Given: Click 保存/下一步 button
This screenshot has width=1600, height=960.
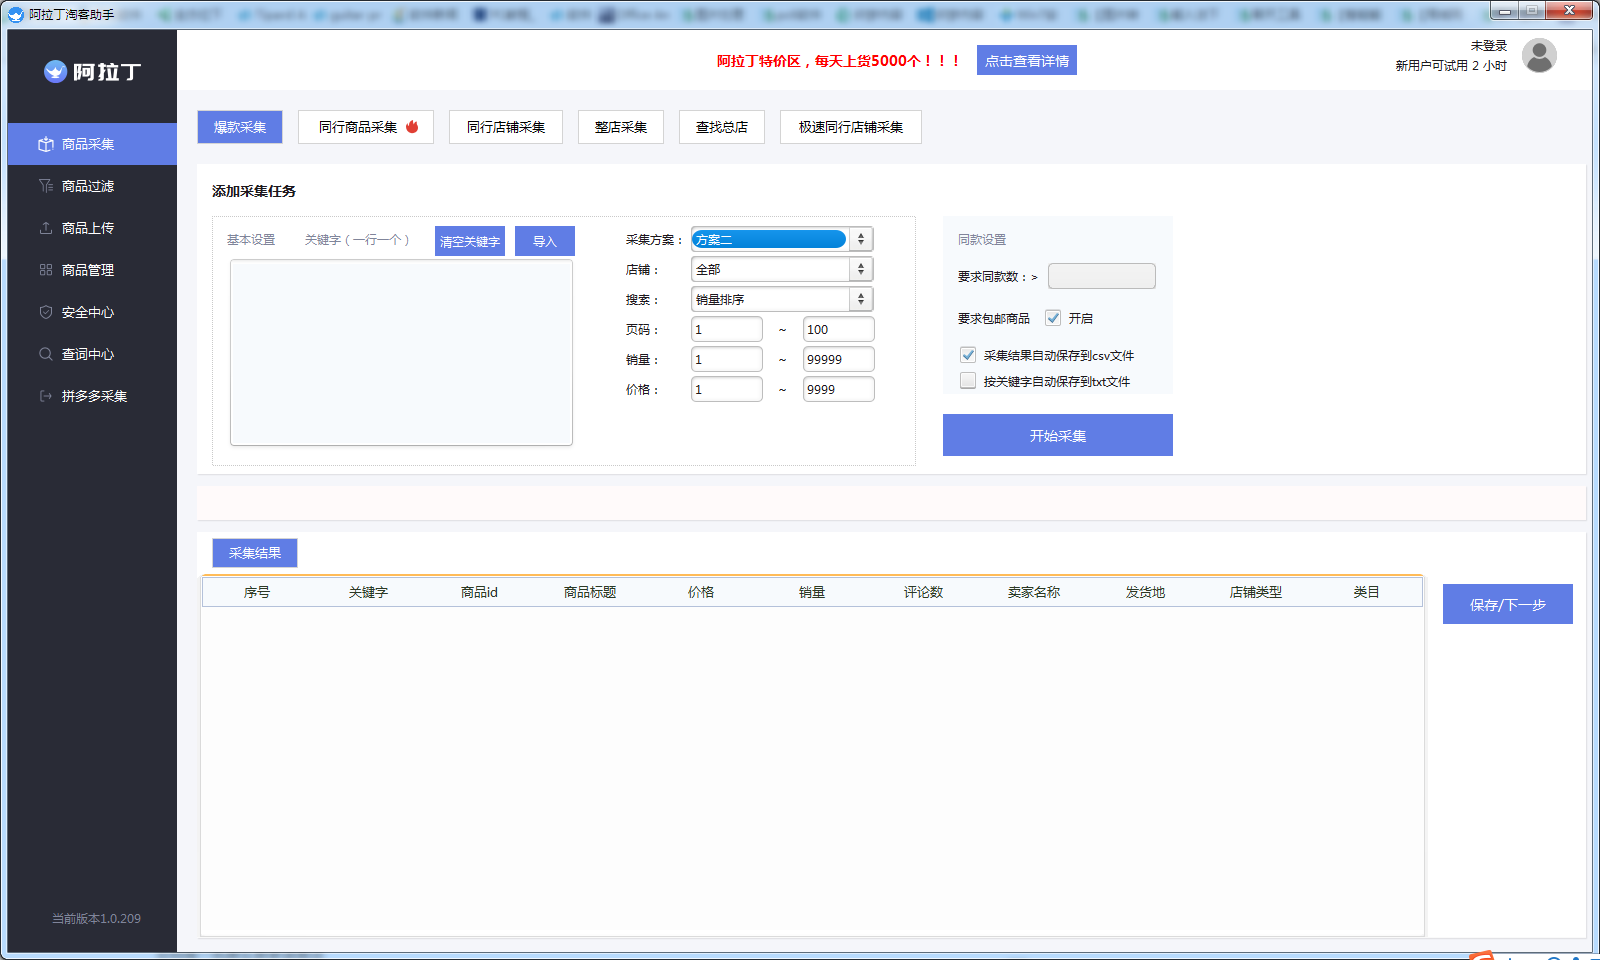Looking at the screenshot, I should 1508,604.
